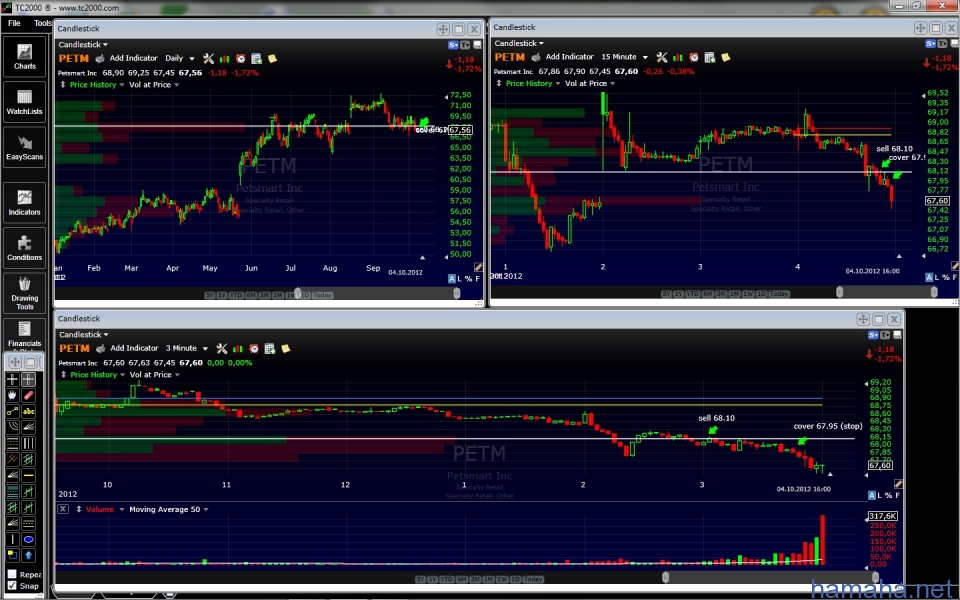
Task: Open the Charts panel in the sidebar
Action: pos(24,57)
